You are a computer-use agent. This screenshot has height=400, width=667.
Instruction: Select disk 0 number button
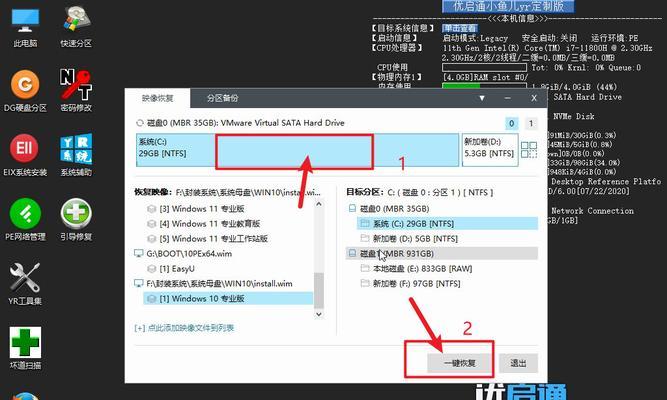tap(511, 123)
